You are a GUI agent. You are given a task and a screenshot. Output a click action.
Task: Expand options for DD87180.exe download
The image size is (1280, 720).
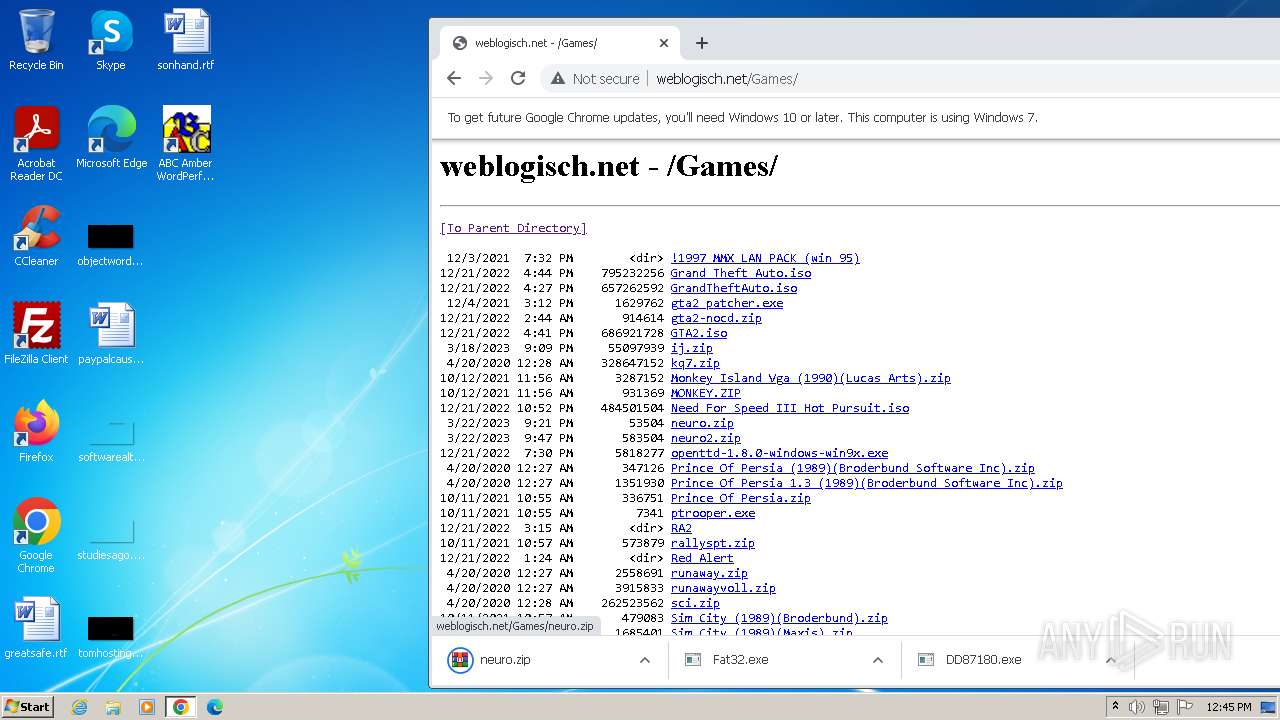coord(1110,660)
